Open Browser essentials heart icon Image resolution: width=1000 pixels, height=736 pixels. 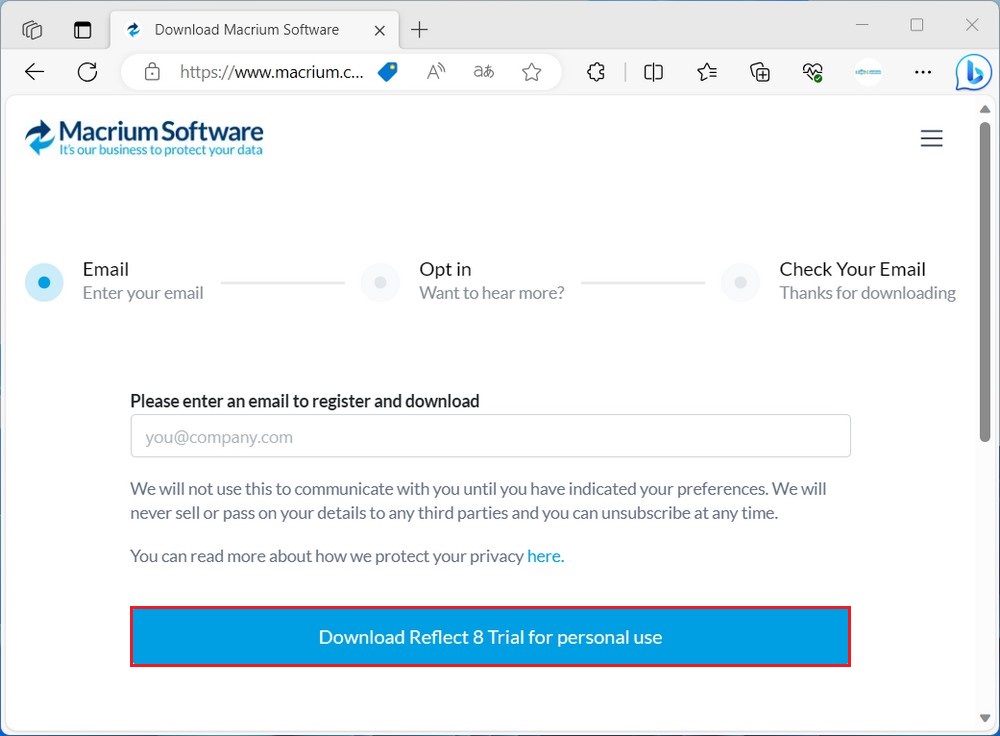pos(813,72)
